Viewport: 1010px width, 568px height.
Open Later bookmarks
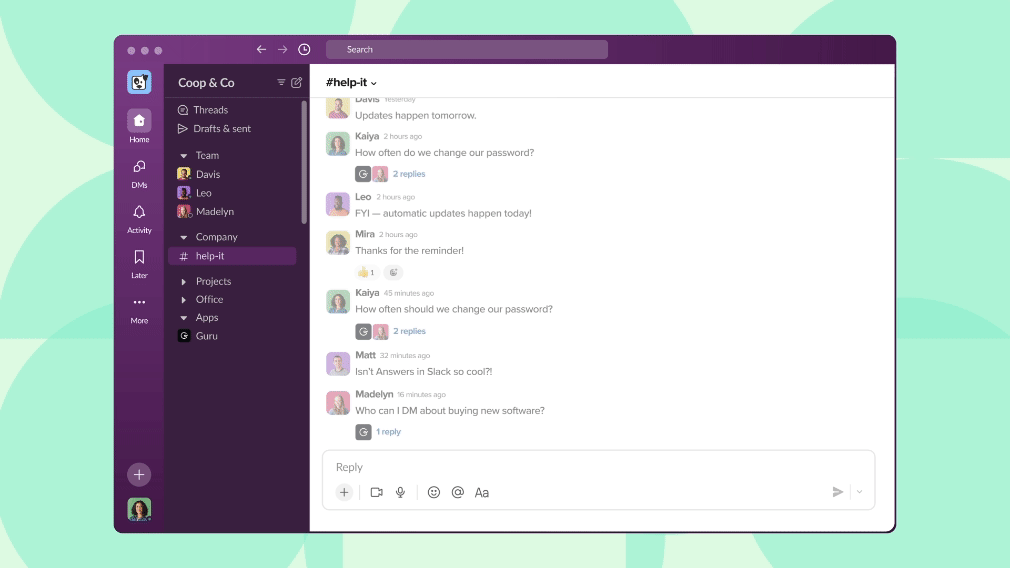(139, 264)
